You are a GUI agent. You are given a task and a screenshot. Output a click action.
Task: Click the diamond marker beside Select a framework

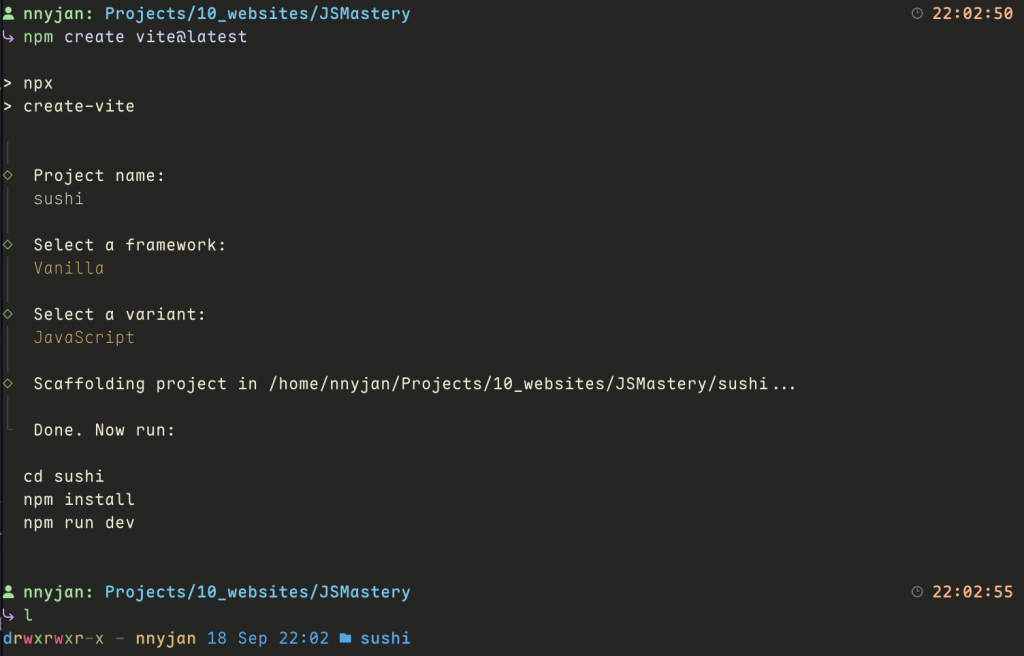click(8, 245)
